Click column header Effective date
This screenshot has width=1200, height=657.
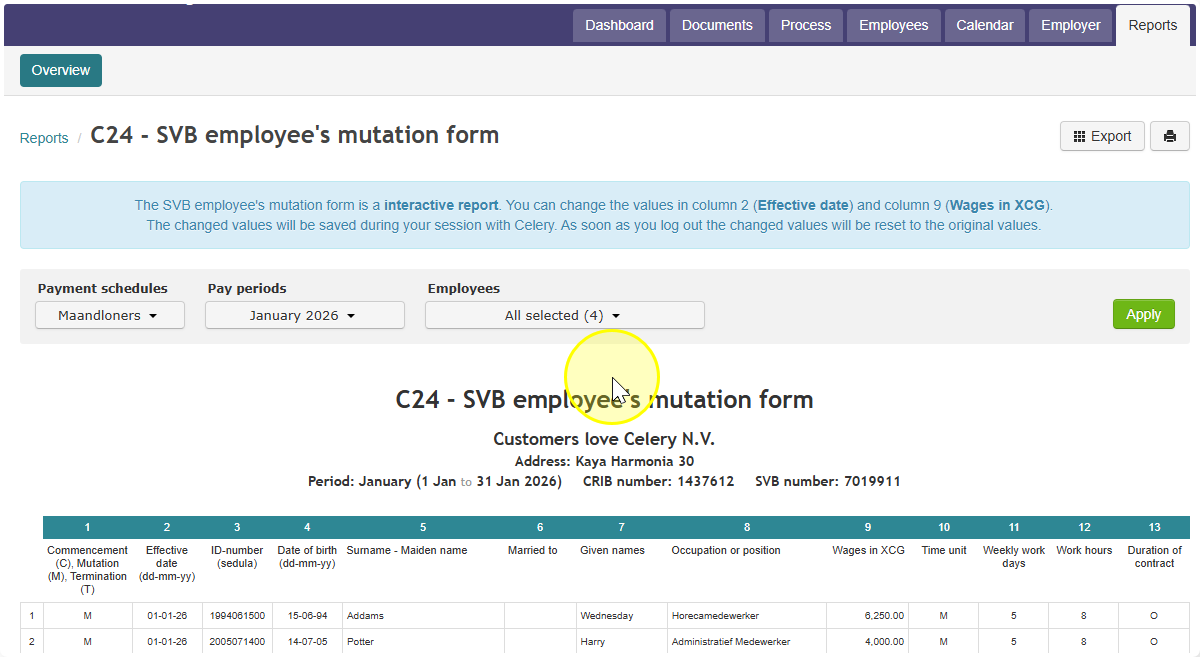click(167, 563)
